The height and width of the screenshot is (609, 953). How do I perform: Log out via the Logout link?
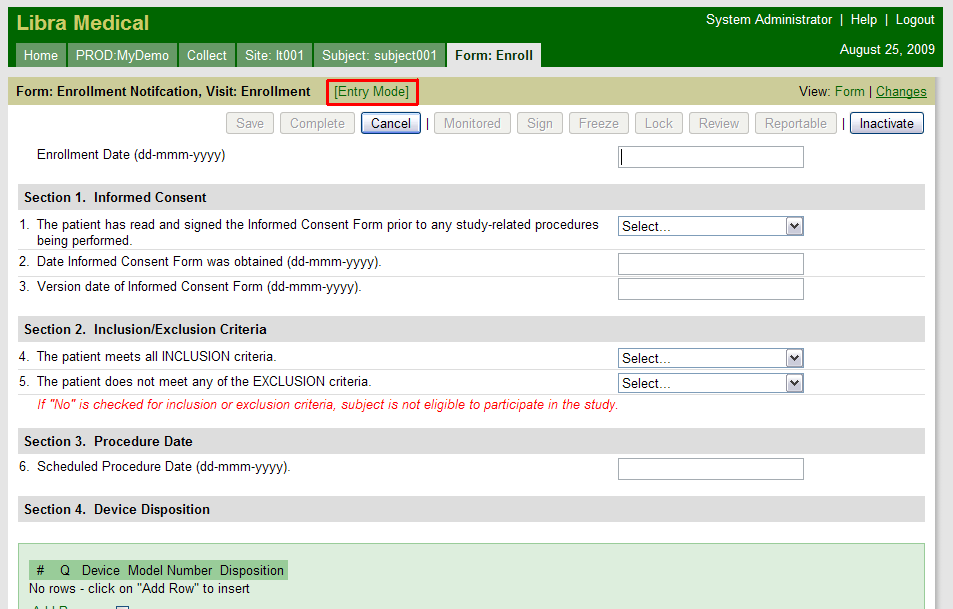click(914, 20)
